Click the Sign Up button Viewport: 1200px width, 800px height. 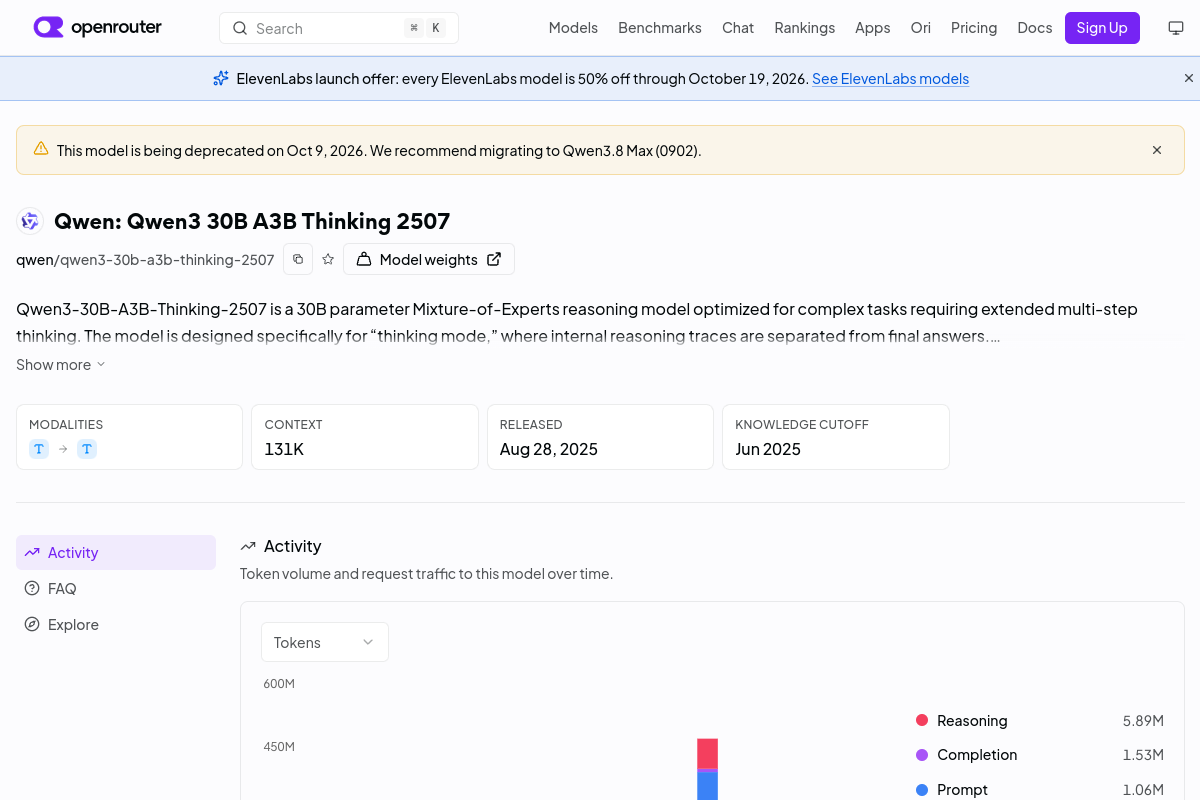(1102, 28)
